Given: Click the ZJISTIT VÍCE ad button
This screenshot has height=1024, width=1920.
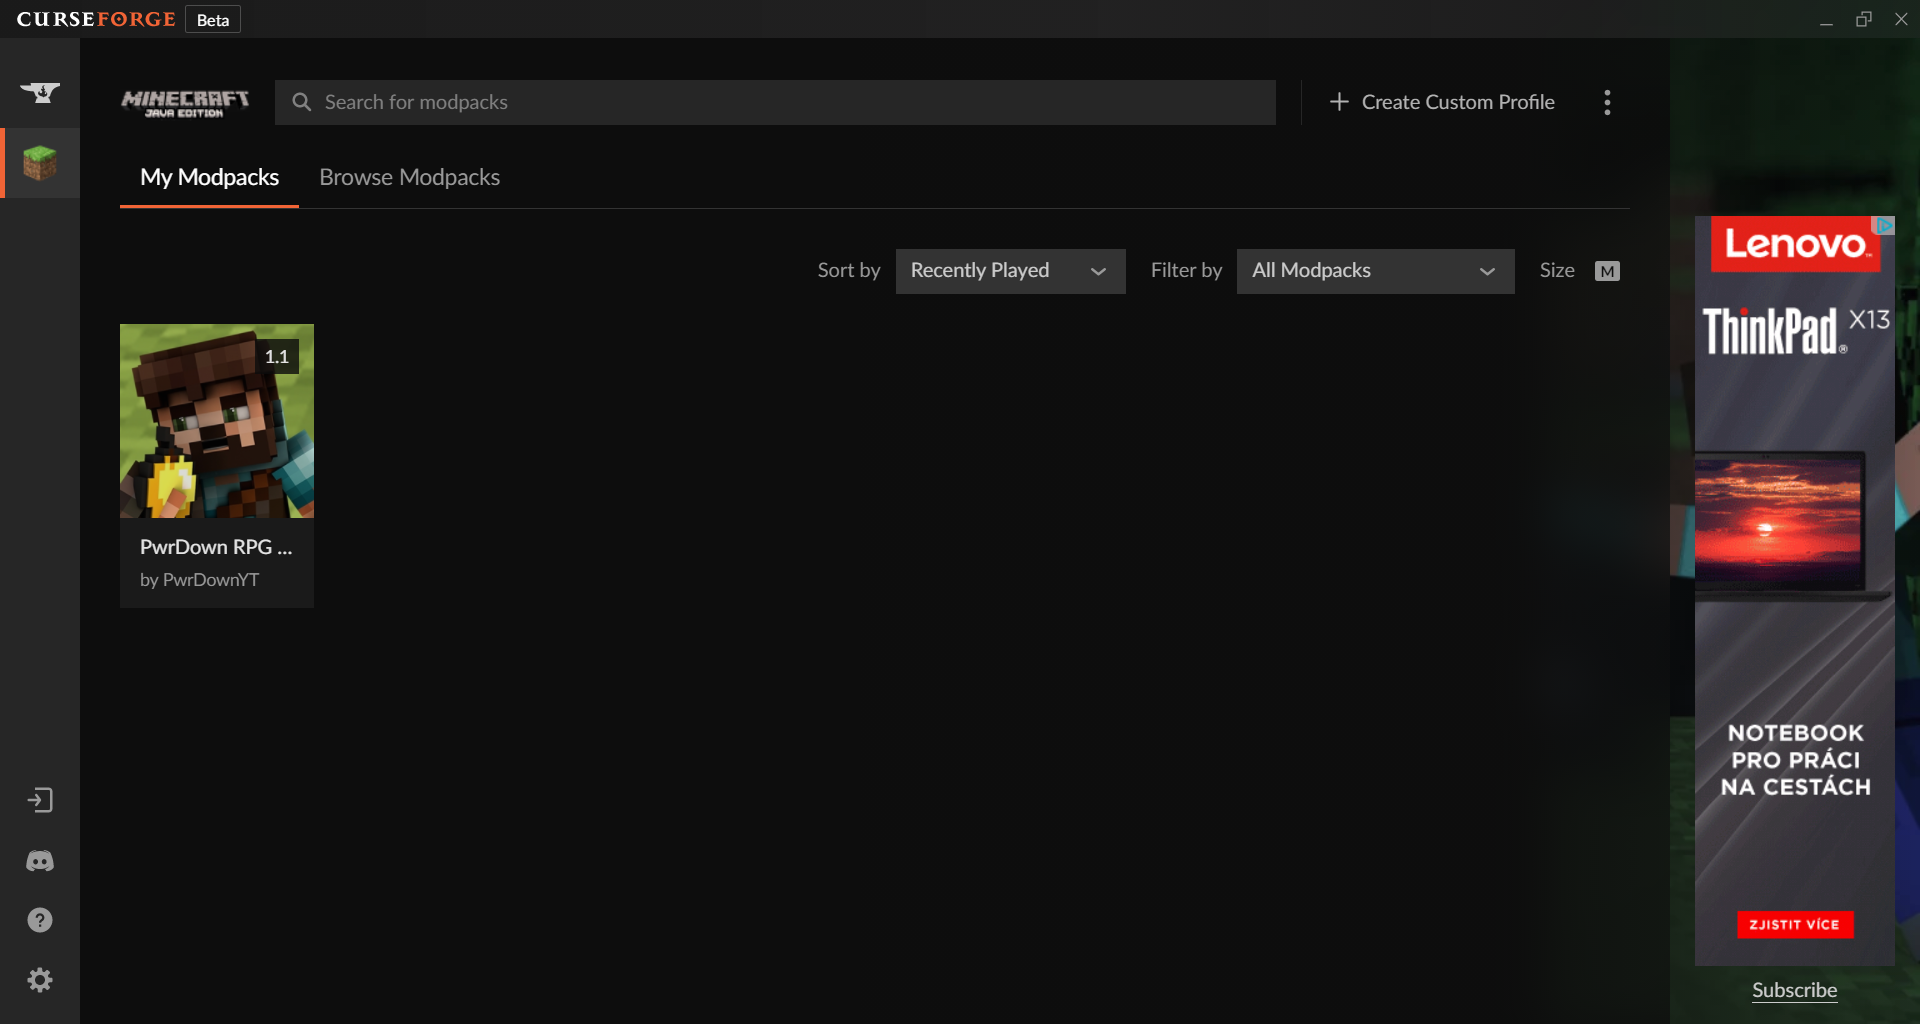Looking at the screenshot, I should coord(1795,924).
